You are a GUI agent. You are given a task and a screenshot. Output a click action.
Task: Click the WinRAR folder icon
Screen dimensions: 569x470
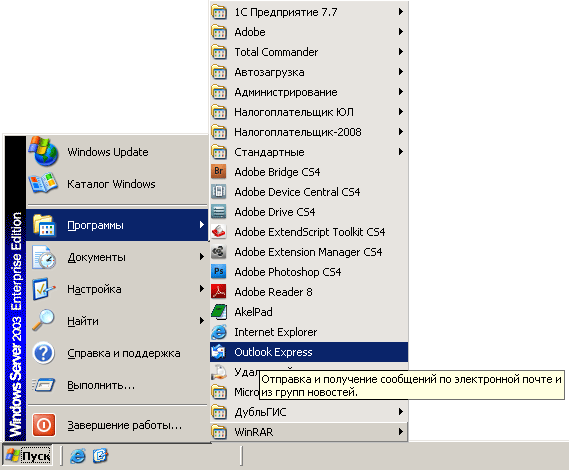point(219,432)
